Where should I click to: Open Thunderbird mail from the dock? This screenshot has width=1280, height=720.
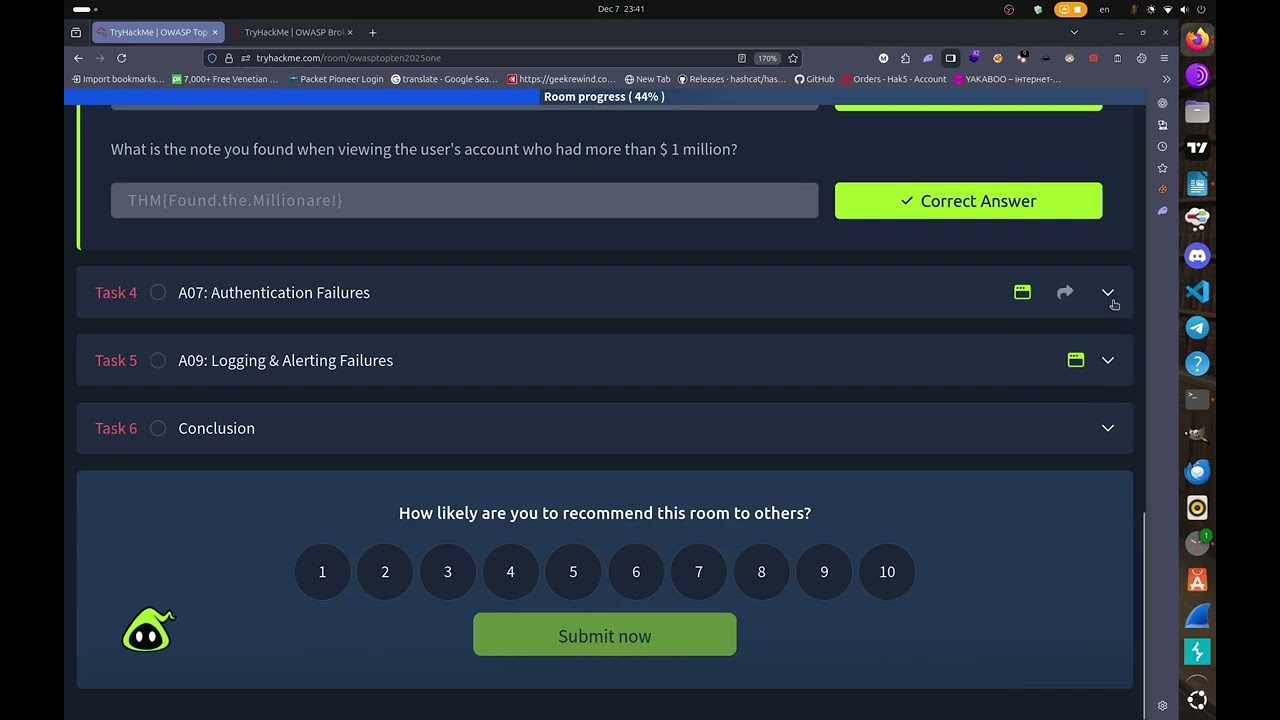click(x=1197, y=471)
